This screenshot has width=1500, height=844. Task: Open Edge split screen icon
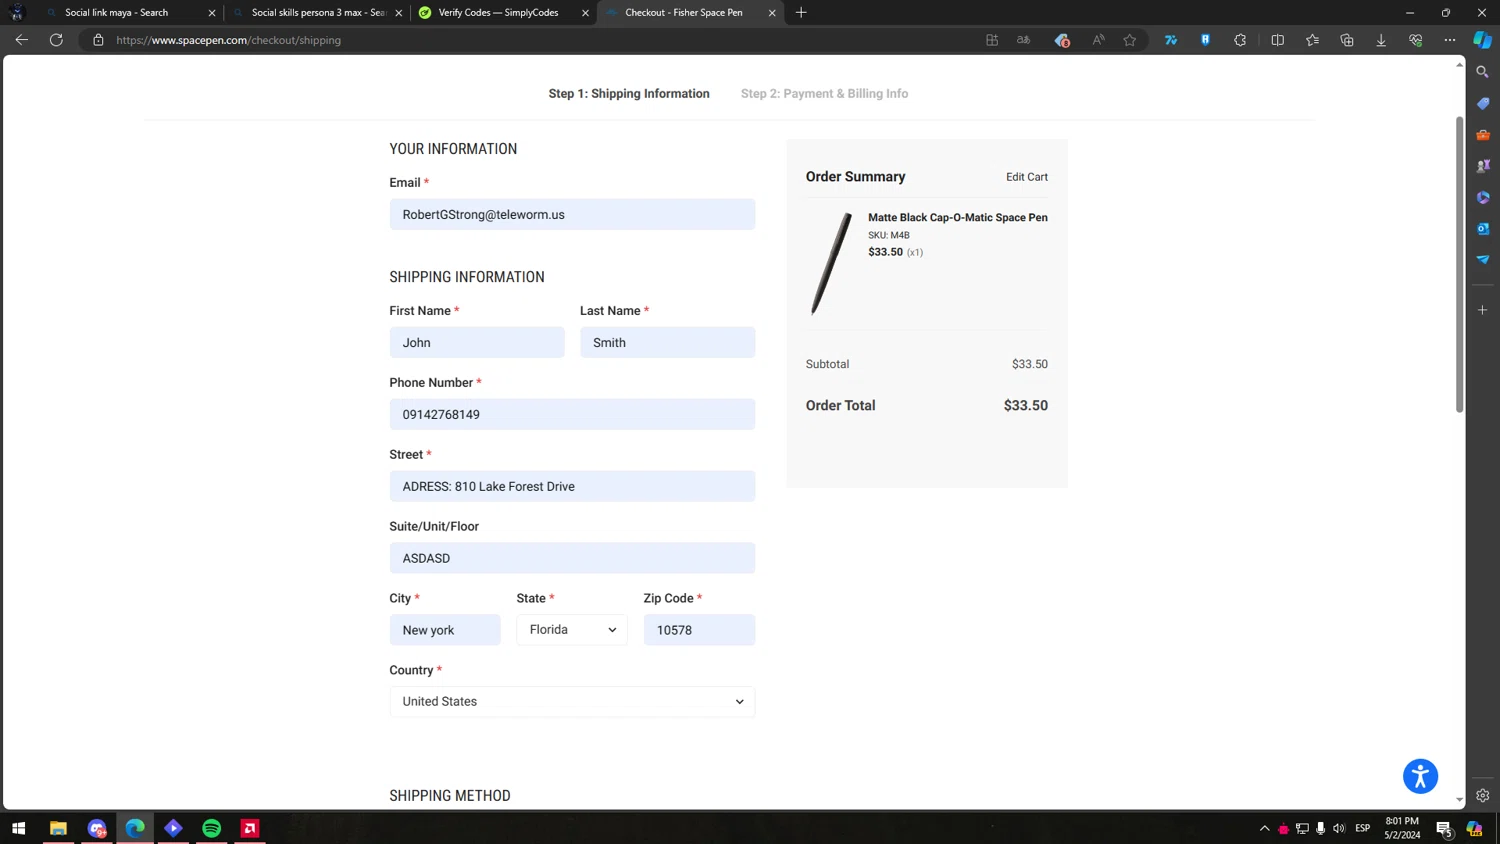click(1277, 40)
